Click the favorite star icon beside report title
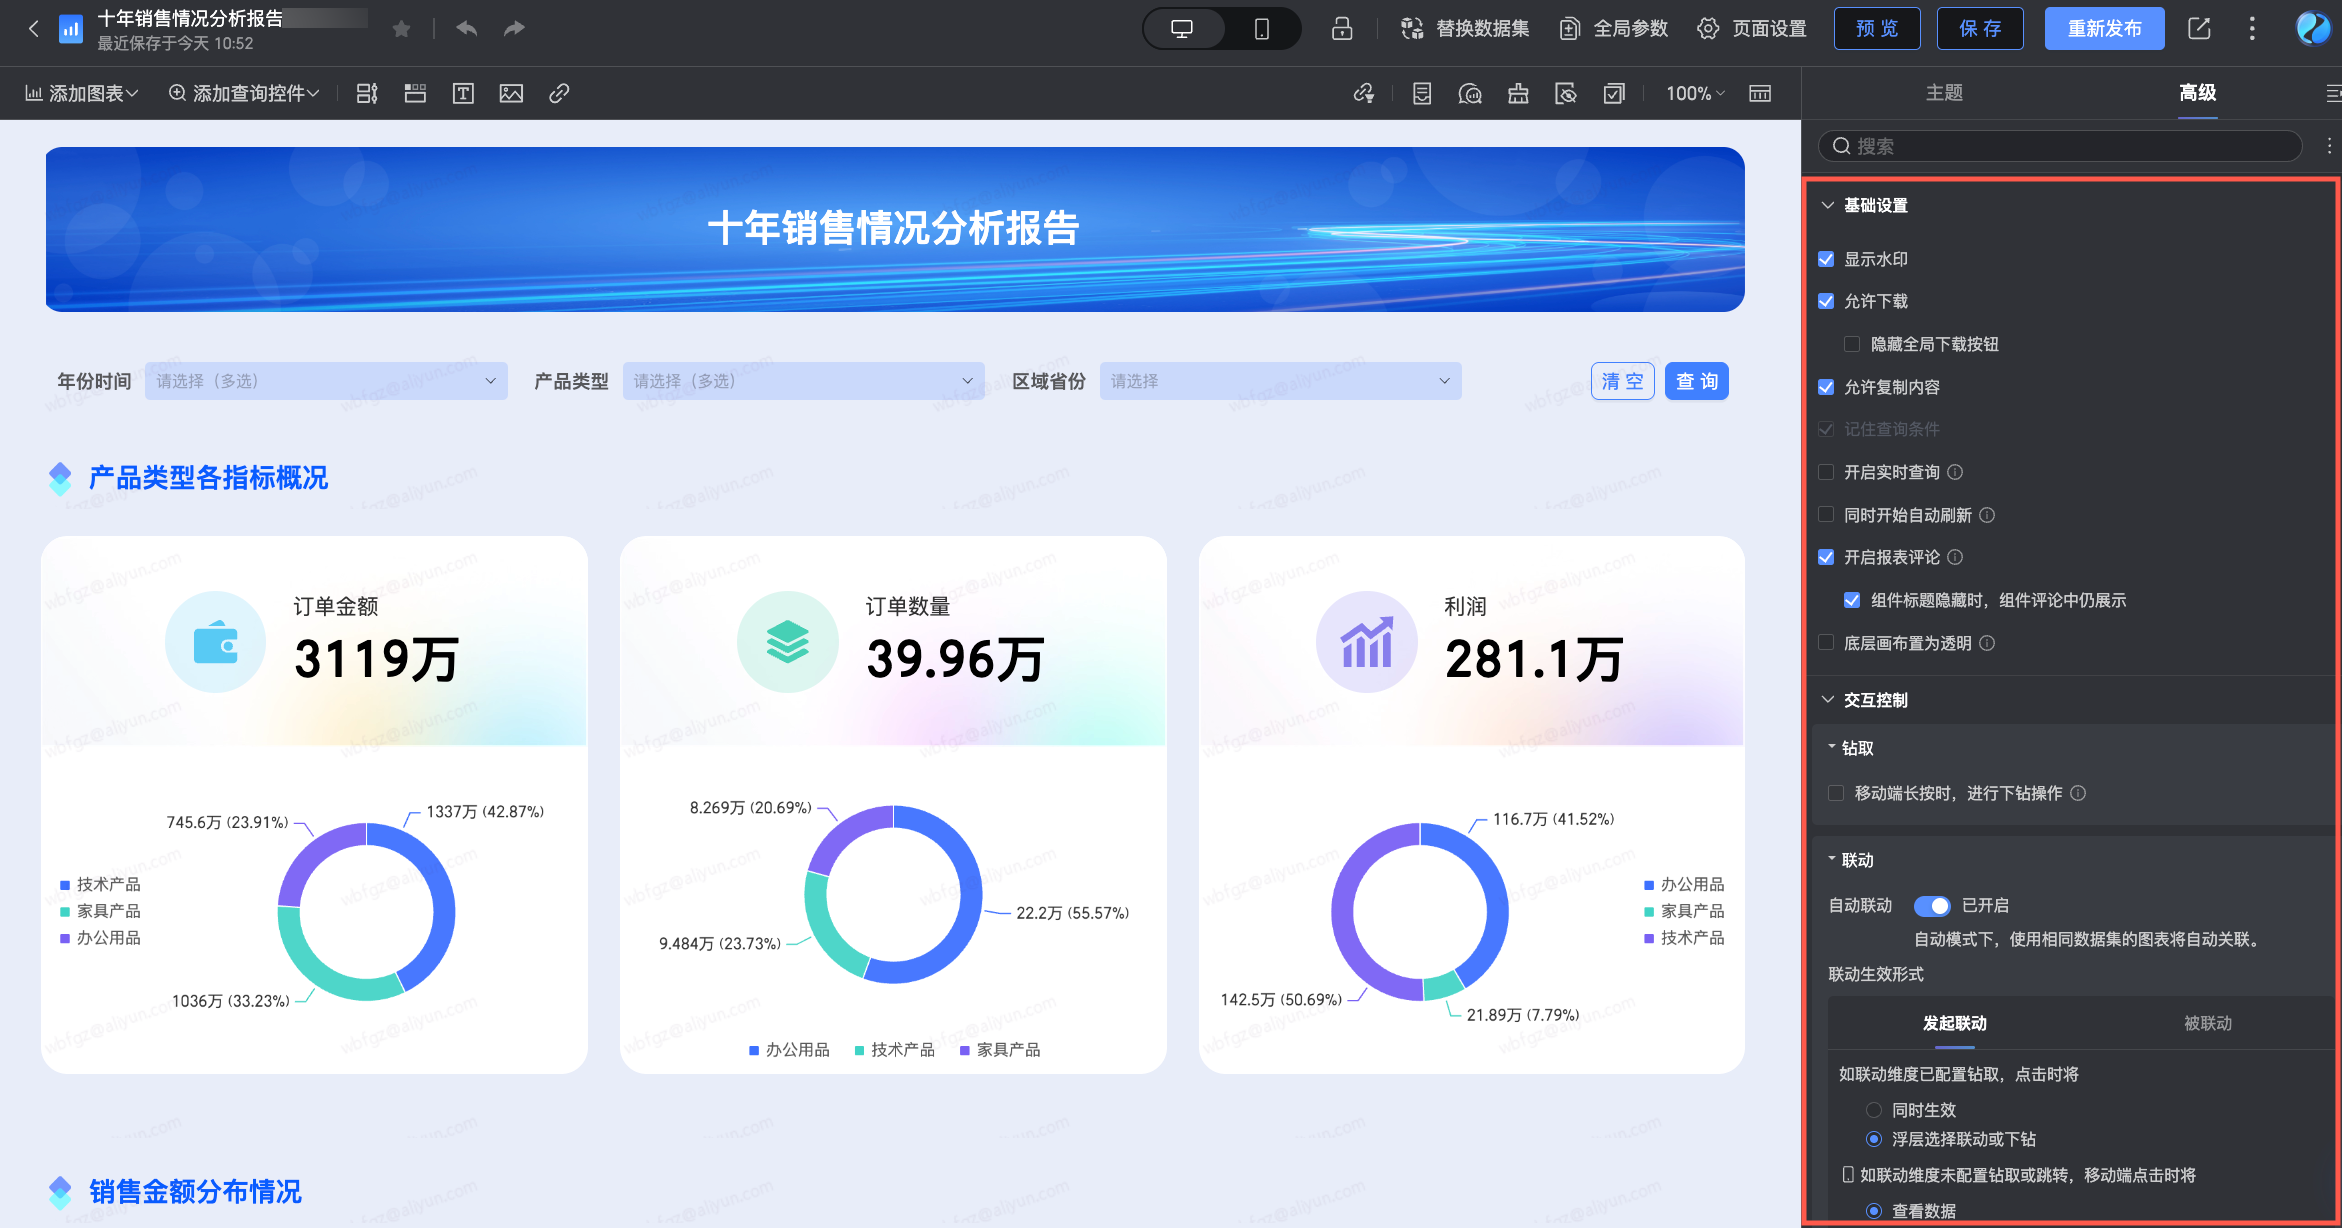2342x1228 pixels. tap(401, 29)
